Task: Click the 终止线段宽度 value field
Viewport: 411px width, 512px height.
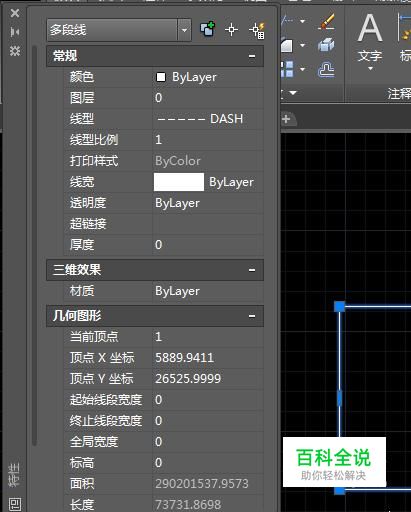Action: 208,421
